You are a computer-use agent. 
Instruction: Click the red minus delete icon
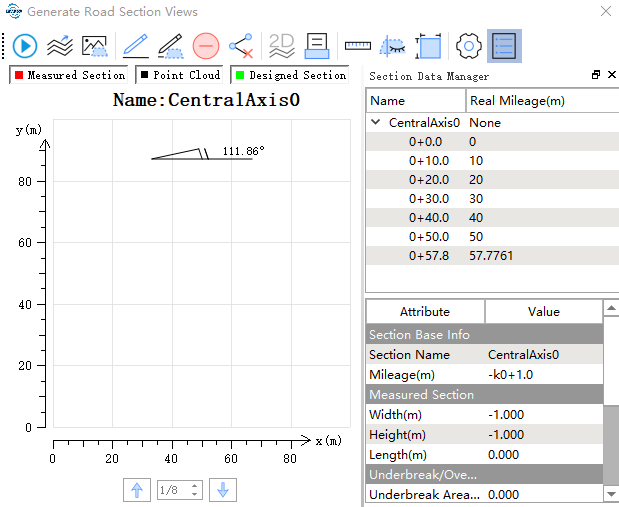pos(206,46)
